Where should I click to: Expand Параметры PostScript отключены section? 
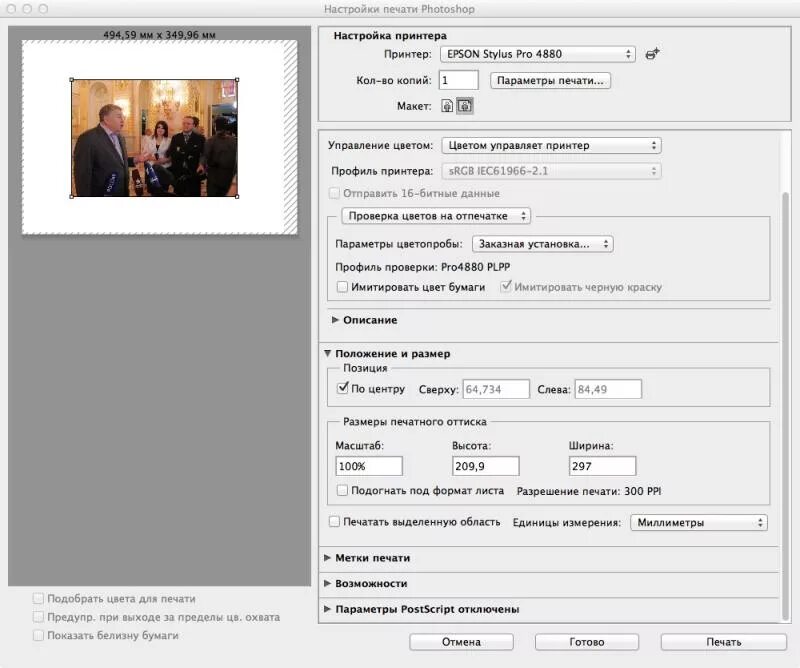(x=328, y=609)
